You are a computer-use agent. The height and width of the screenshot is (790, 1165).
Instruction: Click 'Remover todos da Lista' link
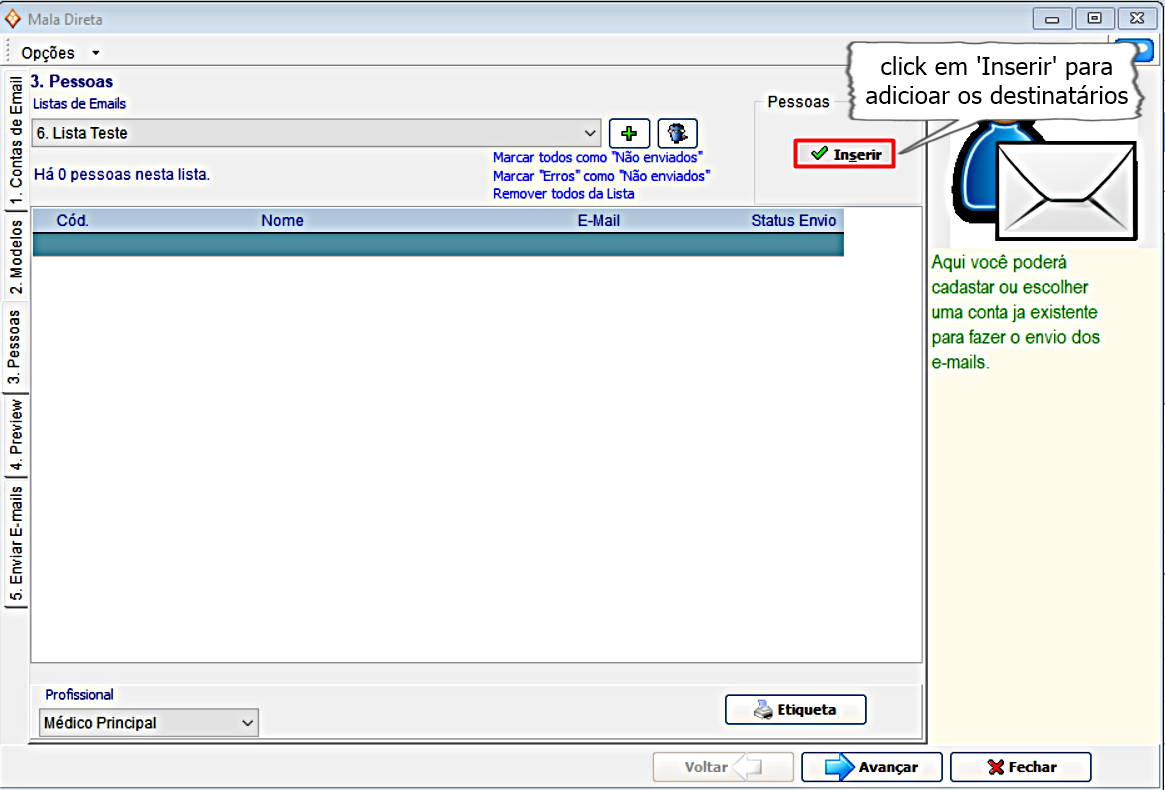563,194
